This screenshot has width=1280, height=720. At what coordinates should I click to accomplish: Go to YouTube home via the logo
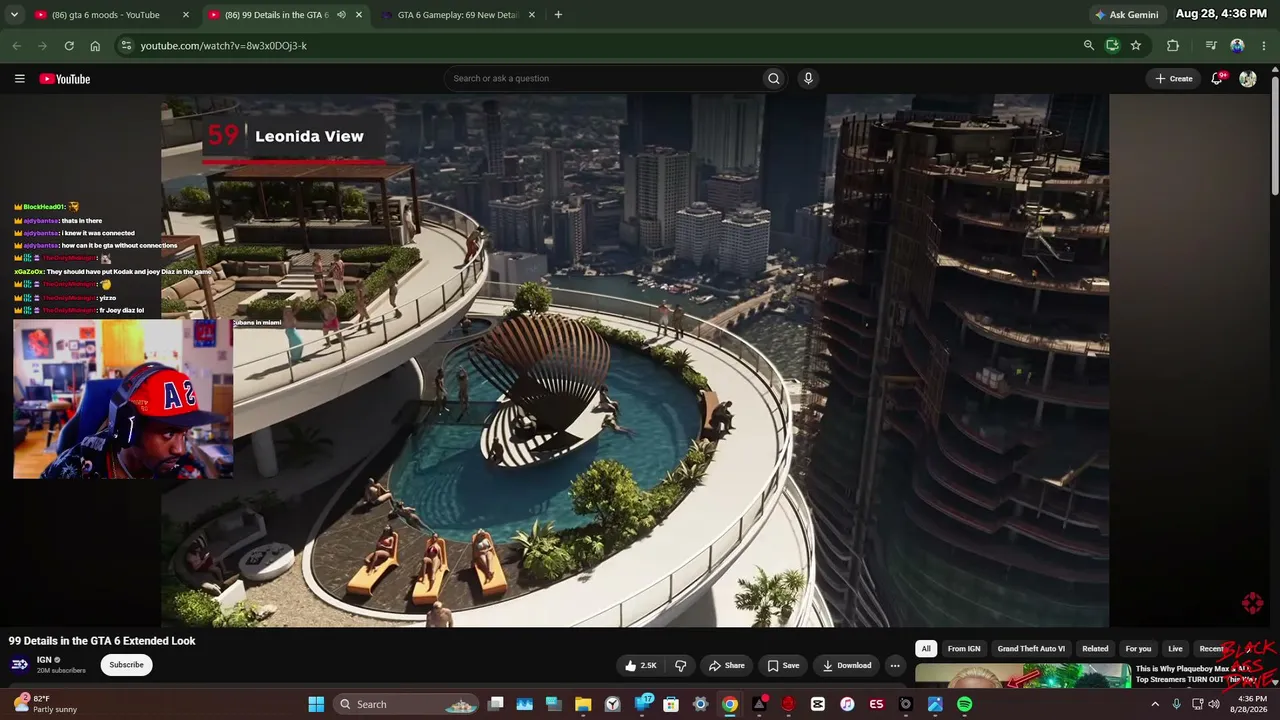(x=65, y=79)
